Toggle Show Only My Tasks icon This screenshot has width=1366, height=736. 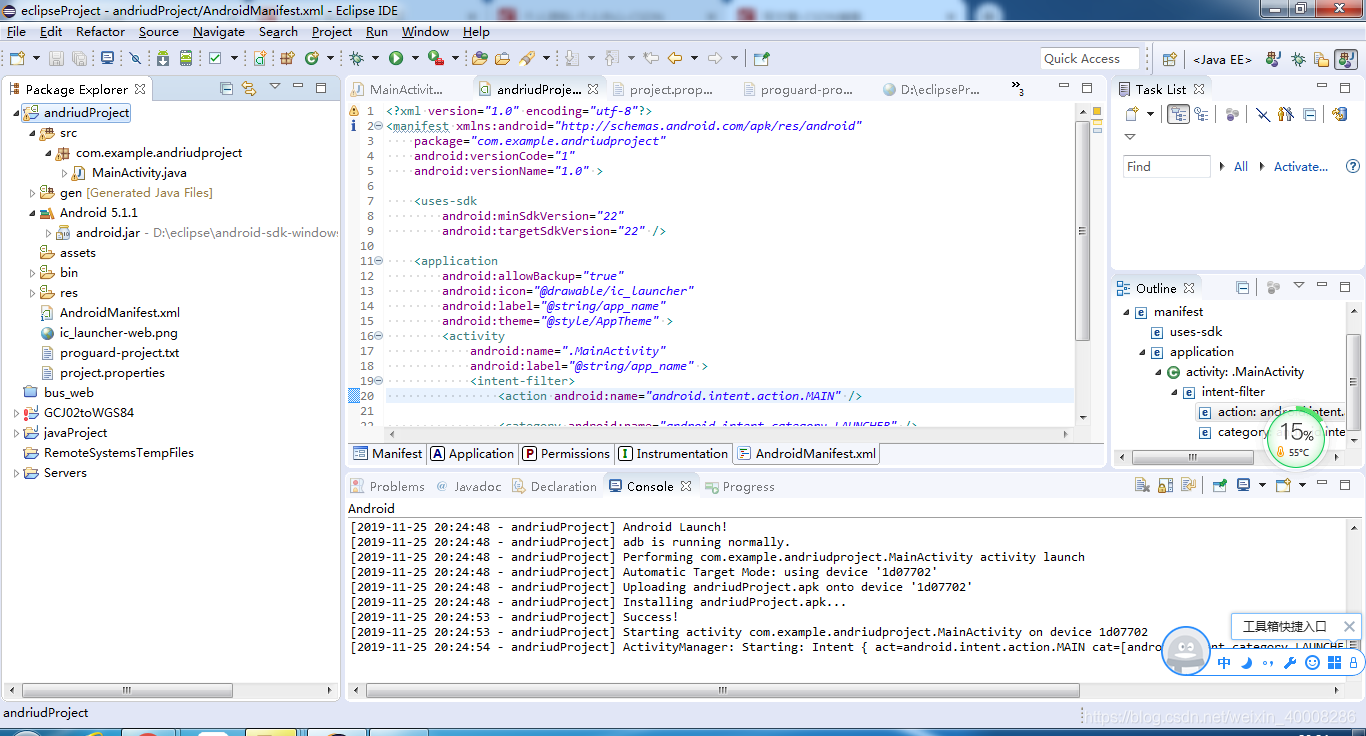tap(1286, 114)
